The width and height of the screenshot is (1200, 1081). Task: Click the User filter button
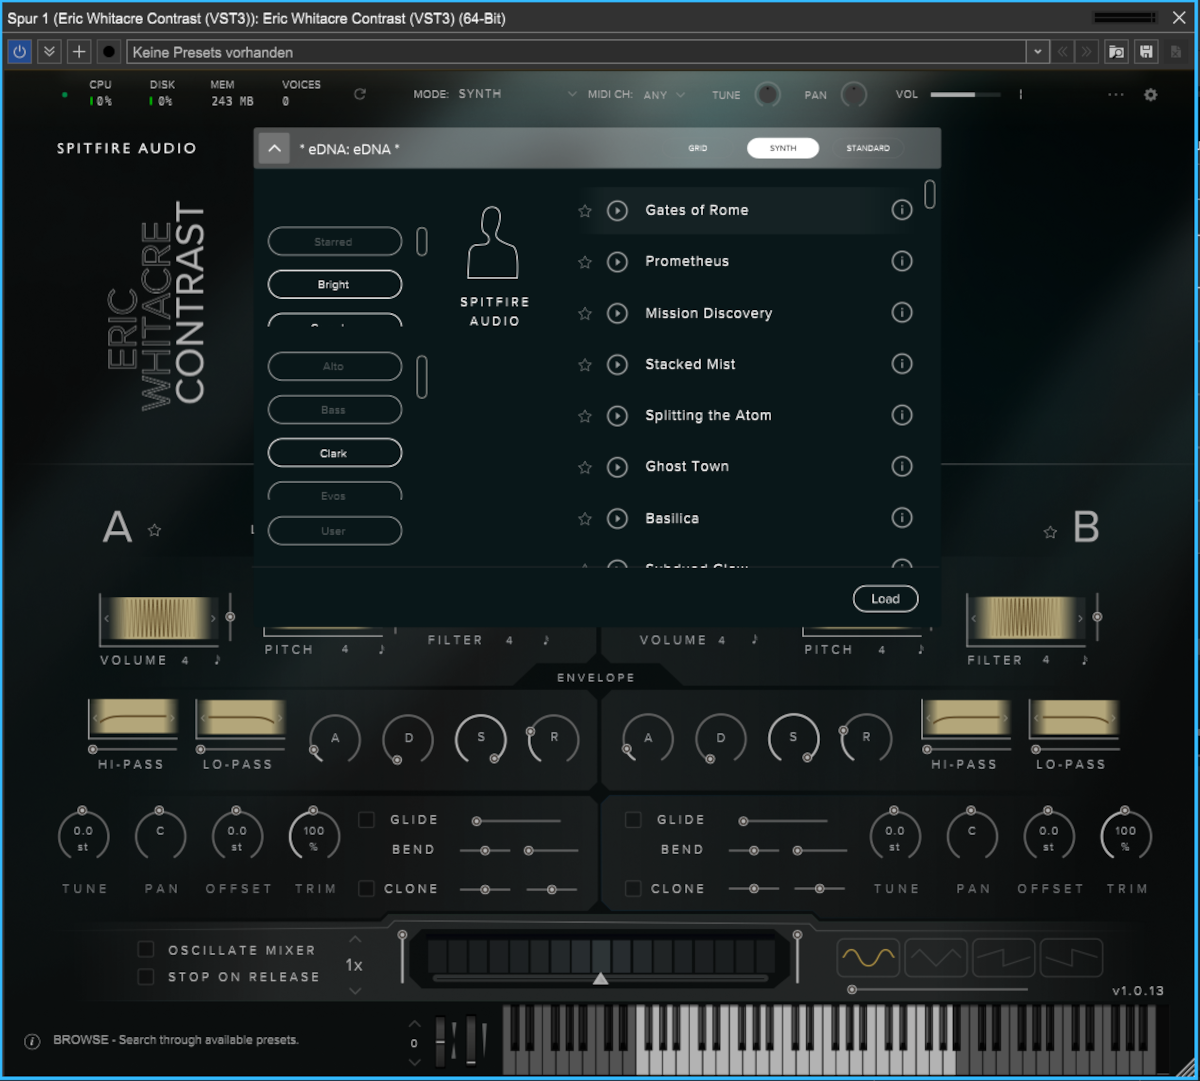335,531
